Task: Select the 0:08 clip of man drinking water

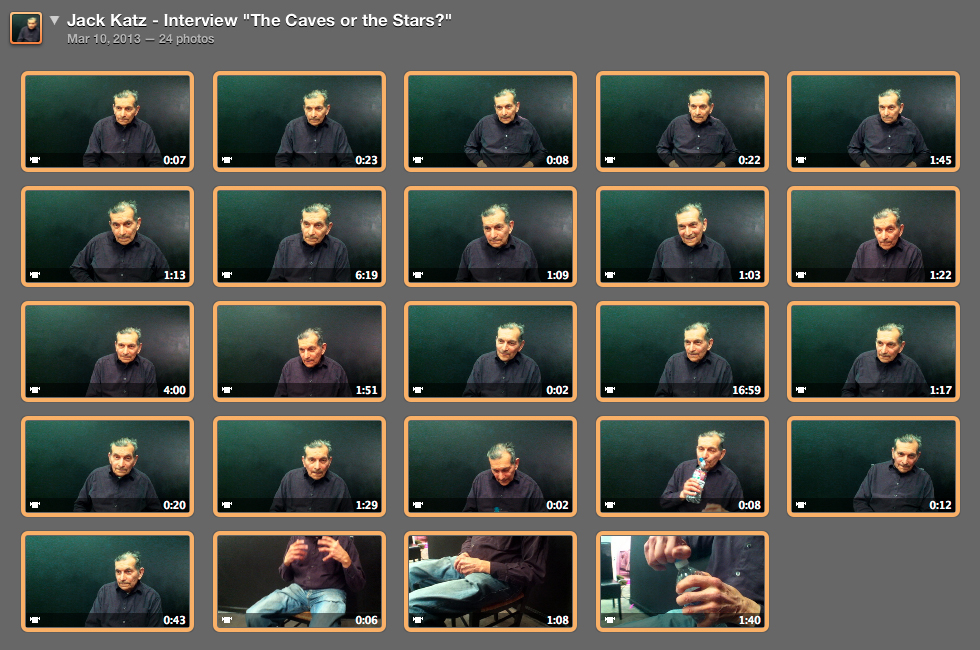Action: pyautogui.click(x=682, y=466)
